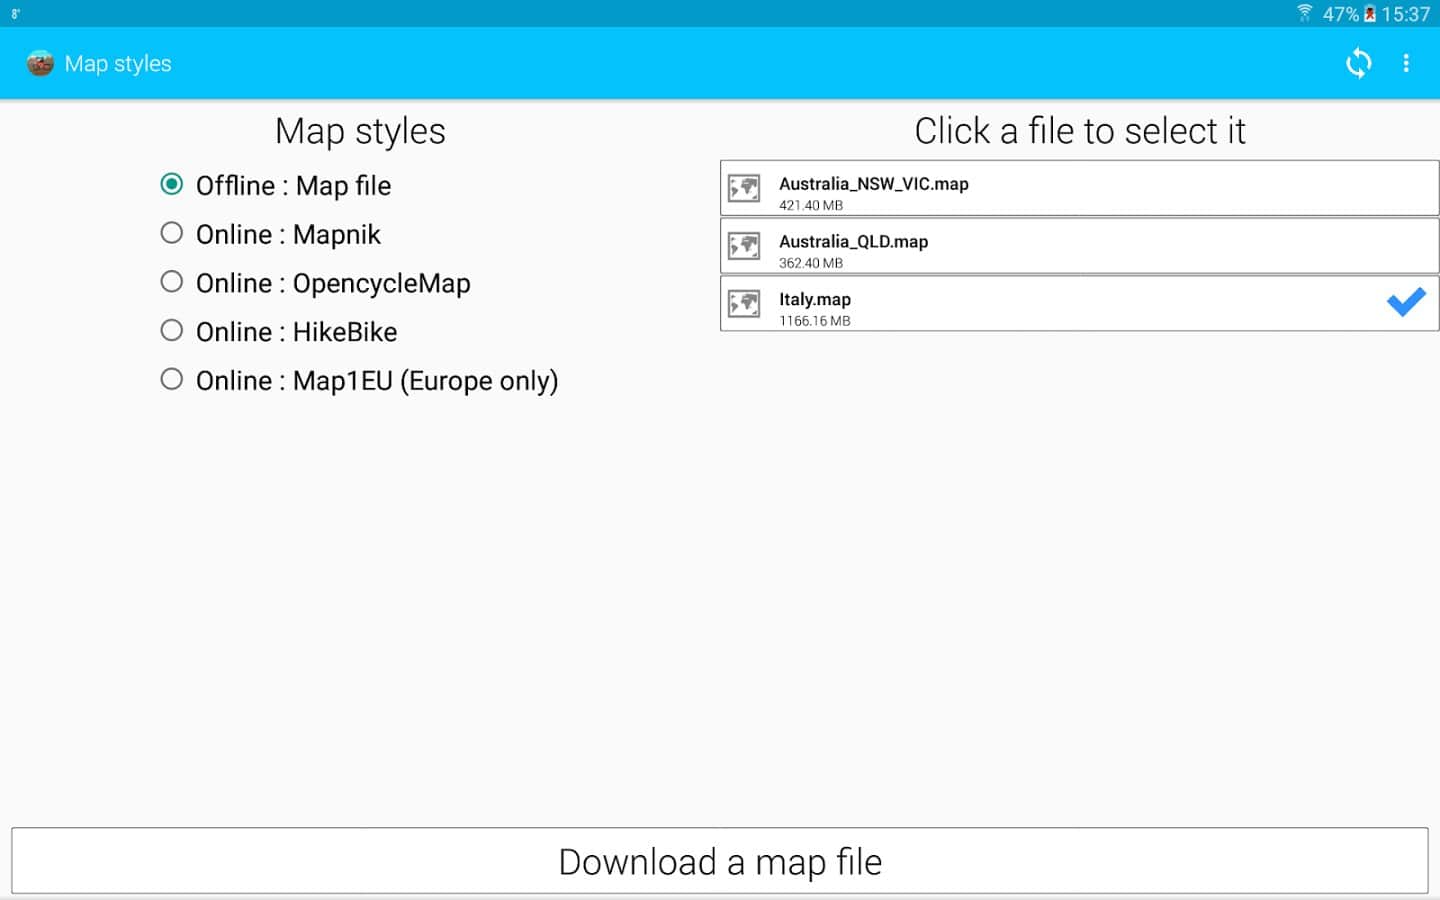Tap the refresh sync icon
Screen dimensions: 1440x900
click(1358, 63)
